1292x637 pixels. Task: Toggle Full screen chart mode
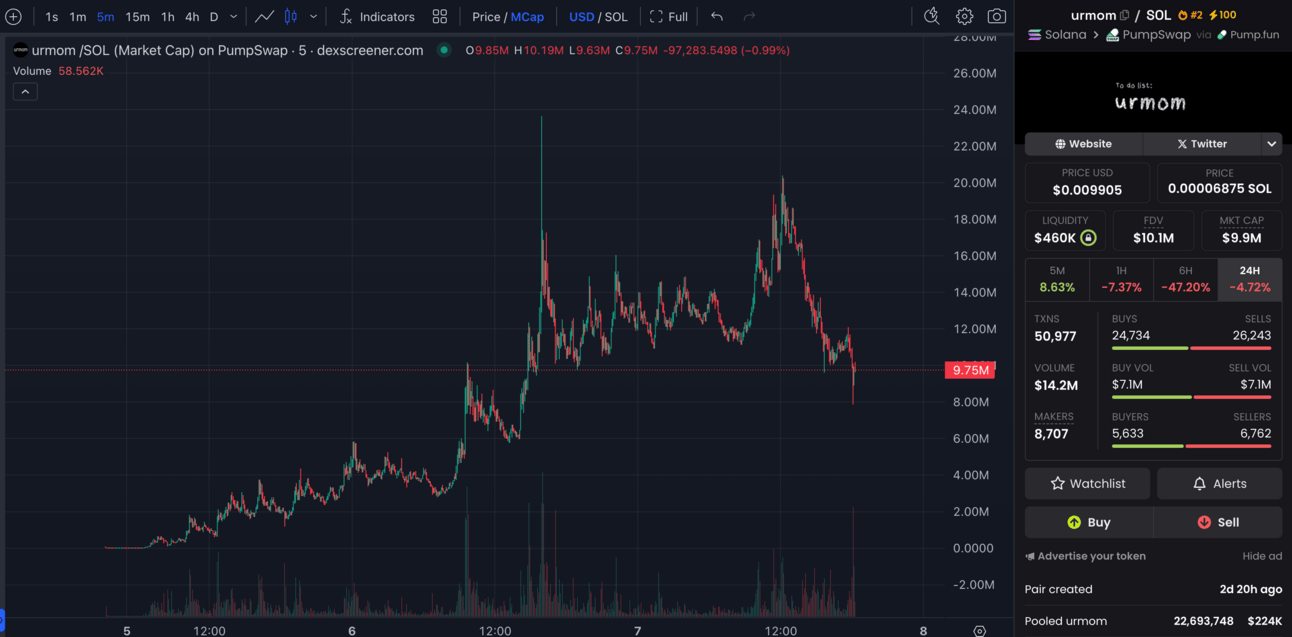[669, 17]
